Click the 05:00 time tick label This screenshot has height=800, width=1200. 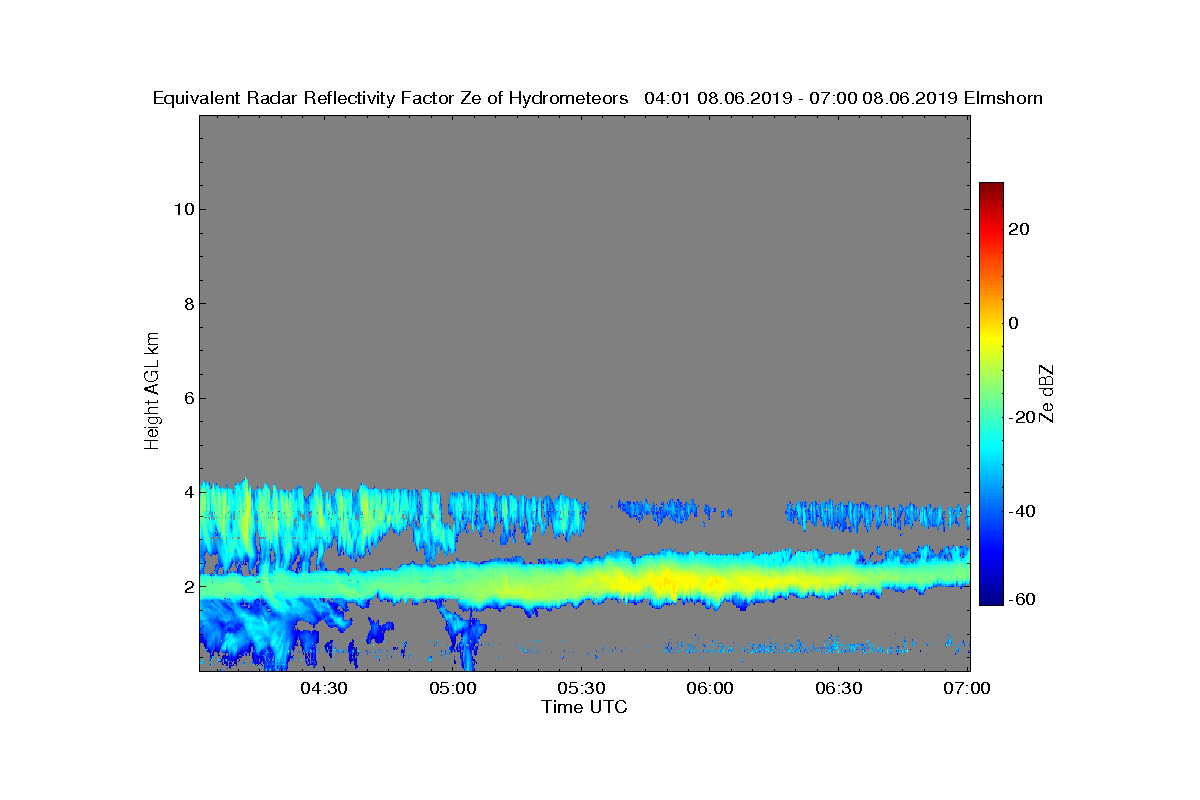453,688
